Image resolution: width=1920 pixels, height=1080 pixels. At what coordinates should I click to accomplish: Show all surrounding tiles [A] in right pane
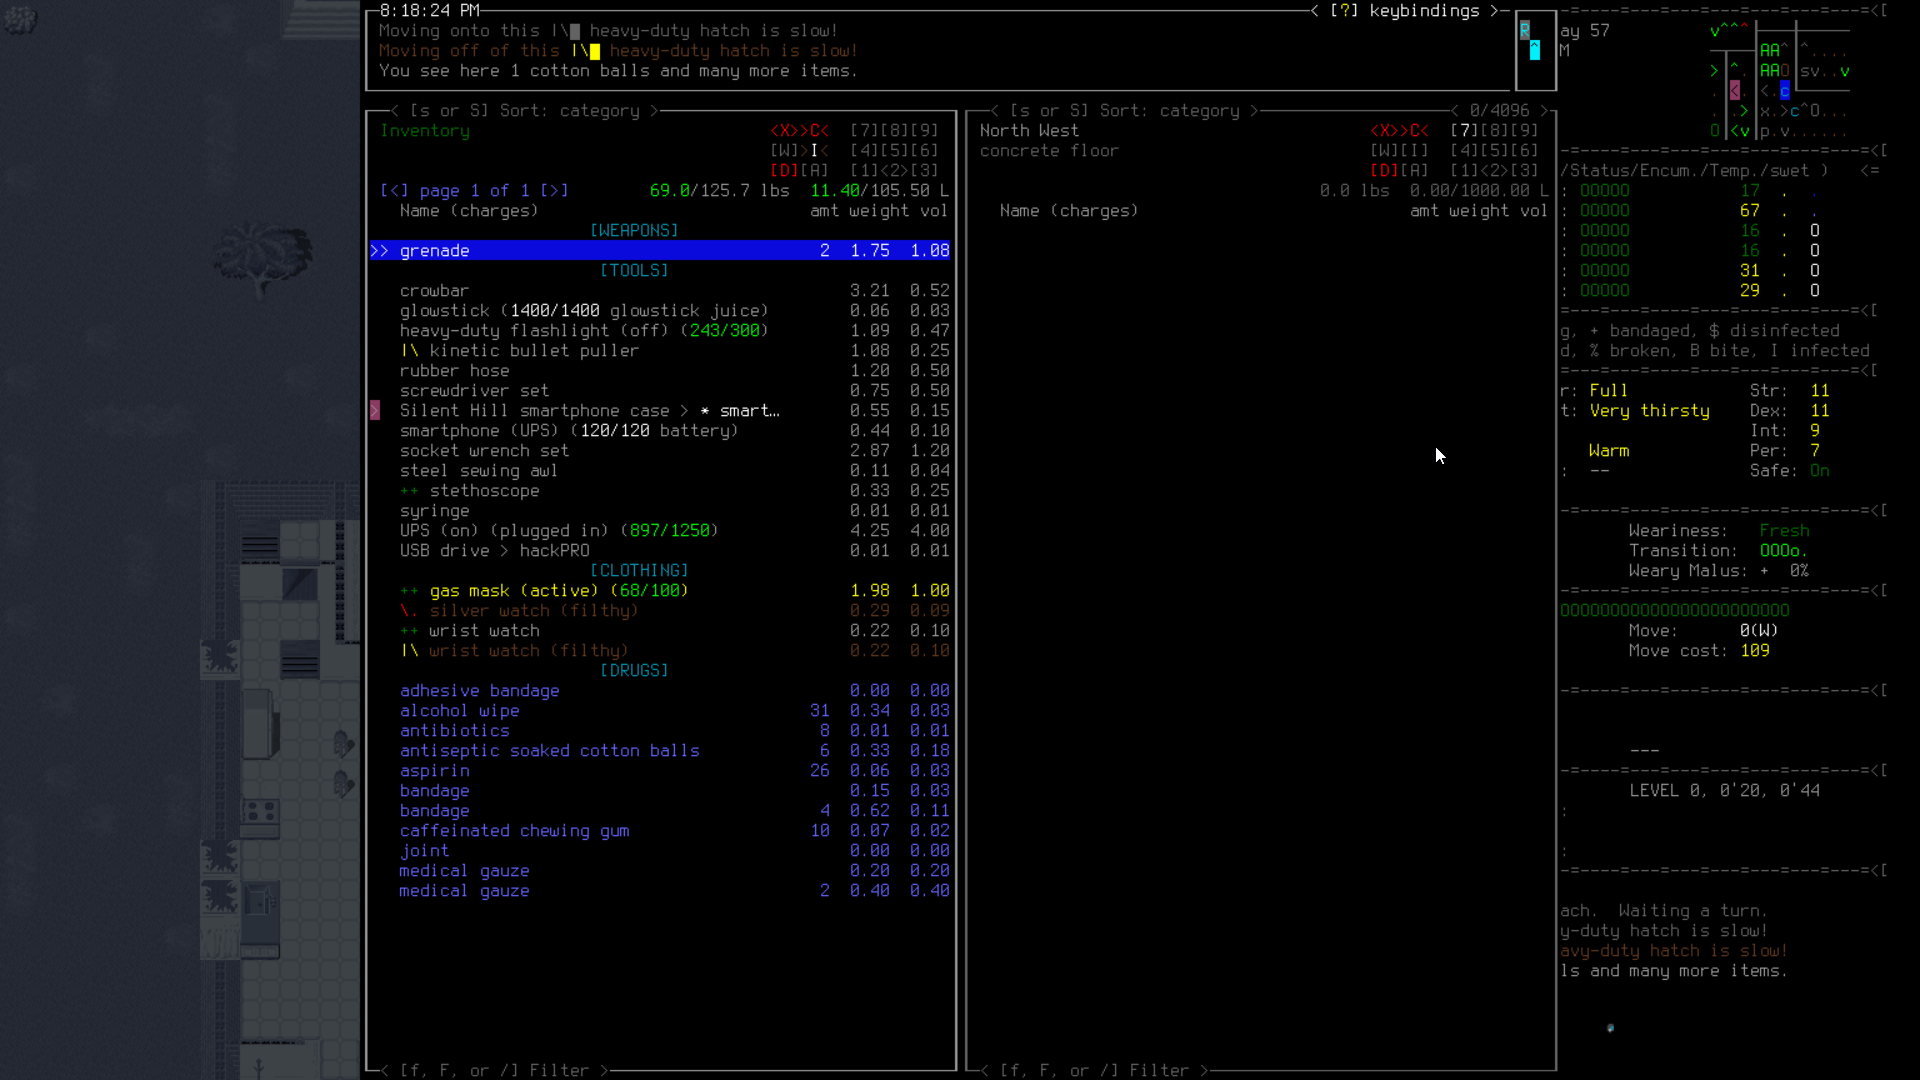coord(1413,170)
